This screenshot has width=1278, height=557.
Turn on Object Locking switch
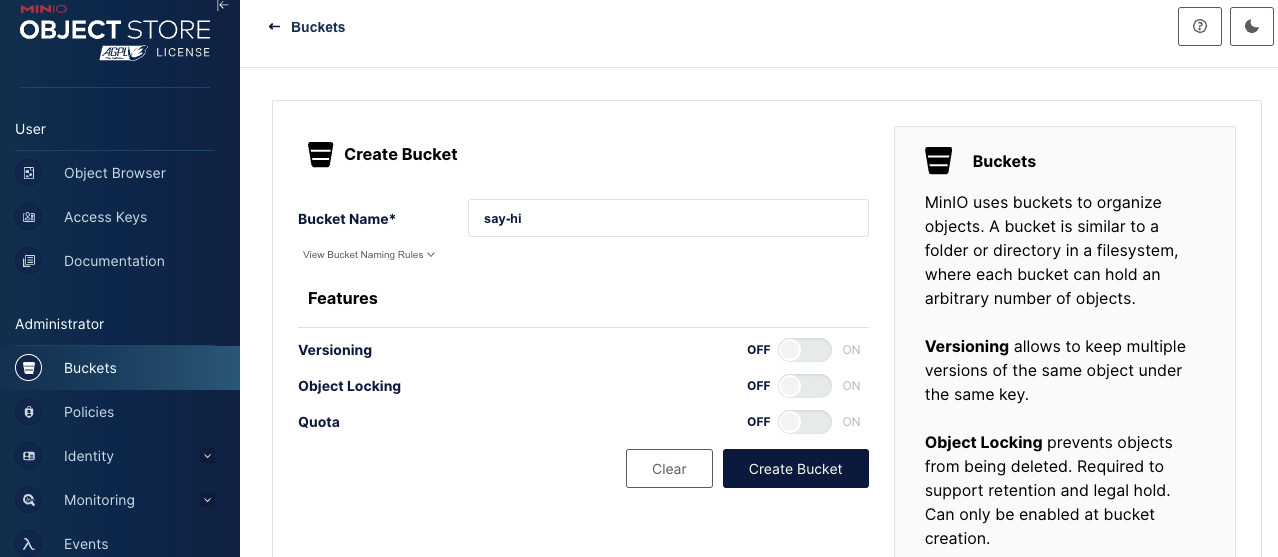tap(805, 386)
